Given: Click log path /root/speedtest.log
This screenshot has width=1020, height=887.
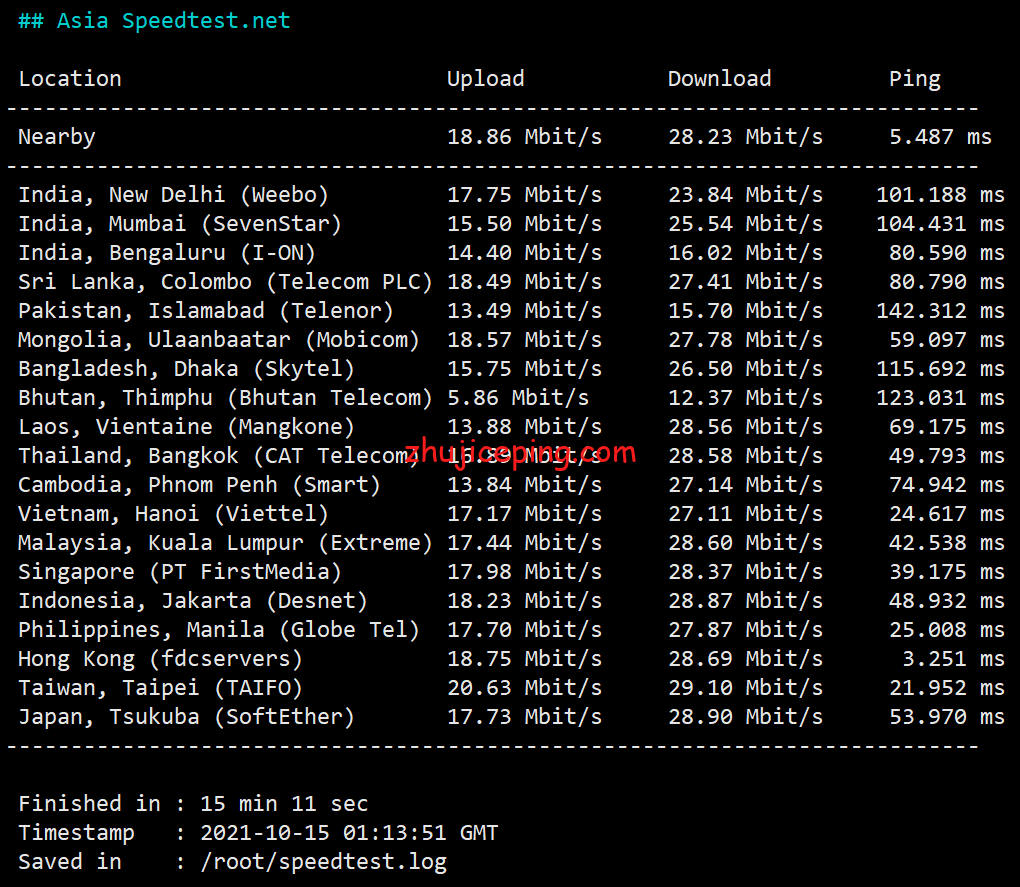Looking at the screenshot, I should [x=323, y=862].
